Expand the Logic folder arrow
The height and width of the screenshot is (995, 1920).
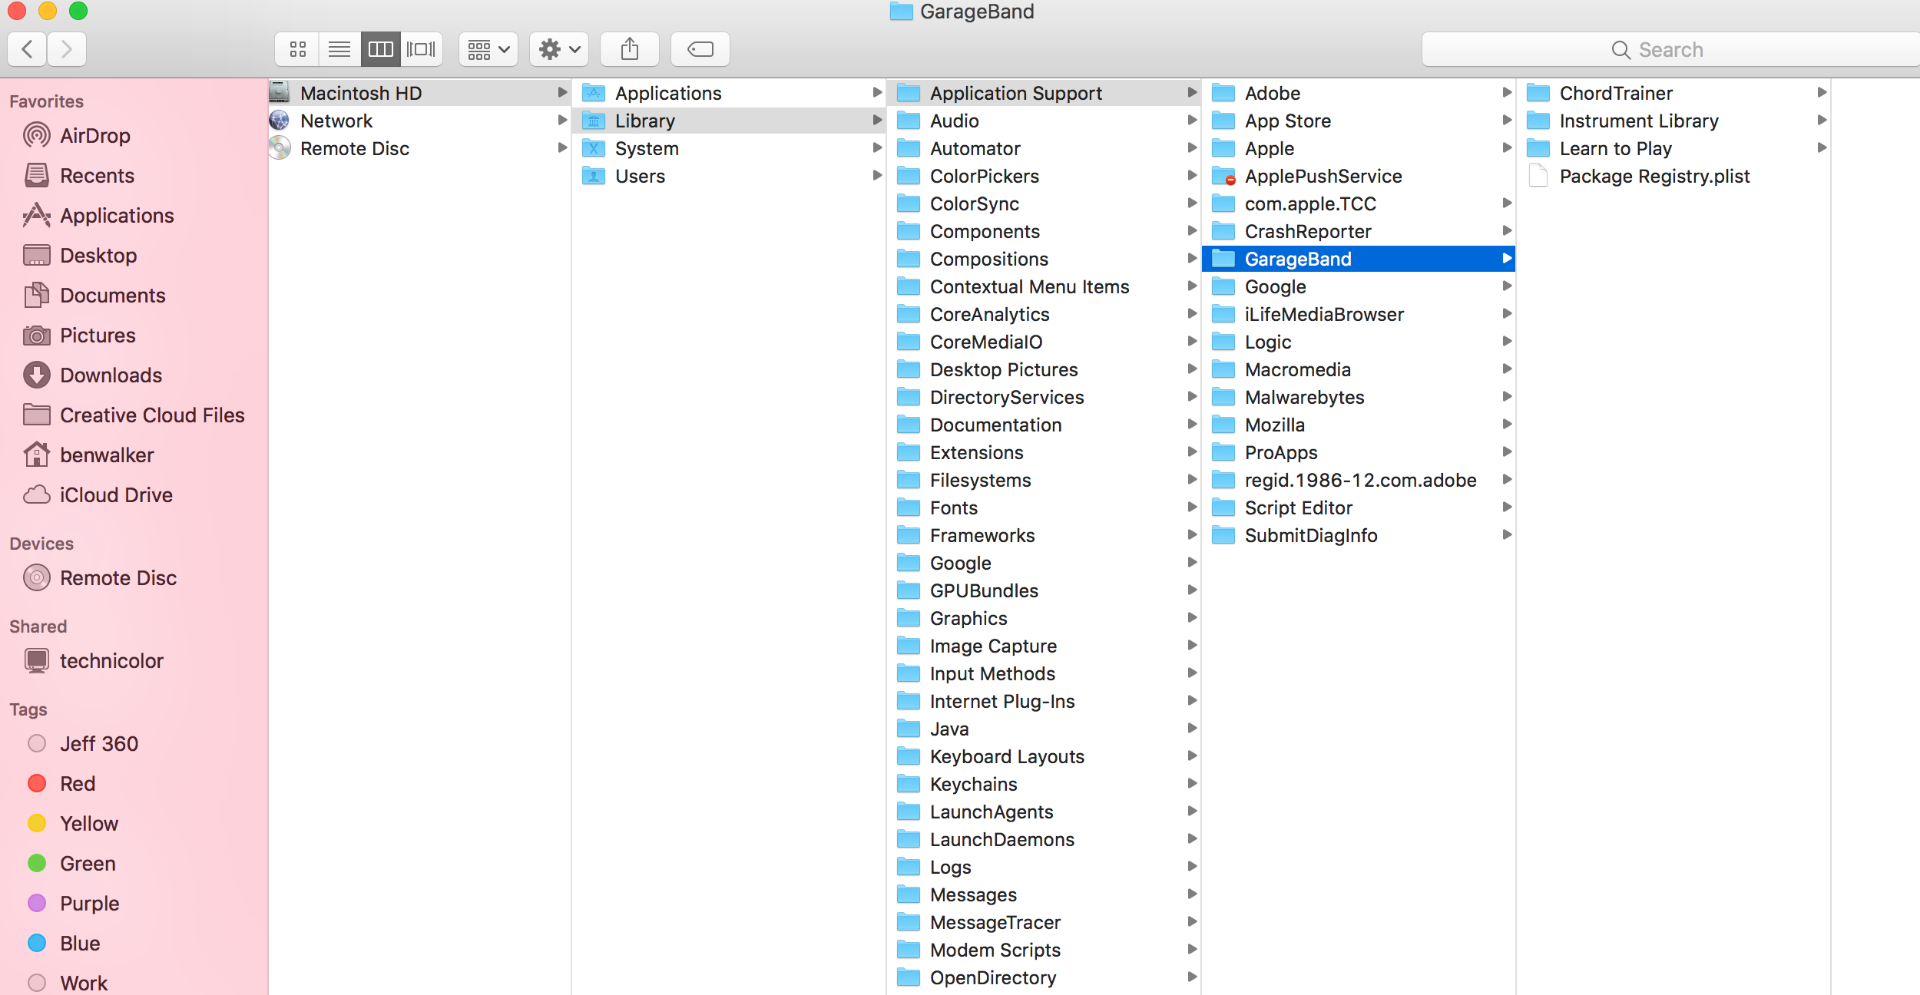(1506, 342)
